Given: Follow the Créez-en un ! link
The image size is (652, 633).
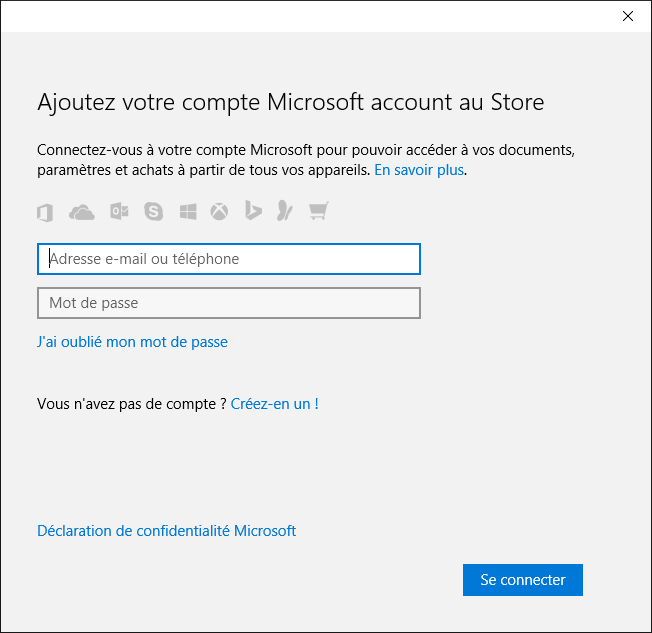Looking at the screenshot, I should click(x=274, y=404).
